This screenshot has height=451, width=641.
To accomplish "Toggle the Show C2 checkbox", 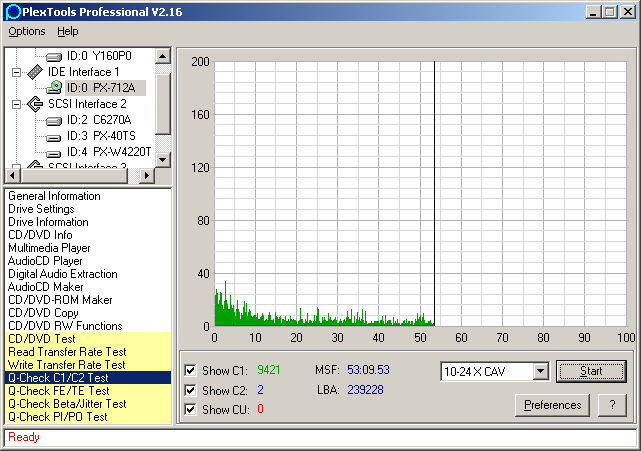I will pyautogui.click(x=190, y=390).
